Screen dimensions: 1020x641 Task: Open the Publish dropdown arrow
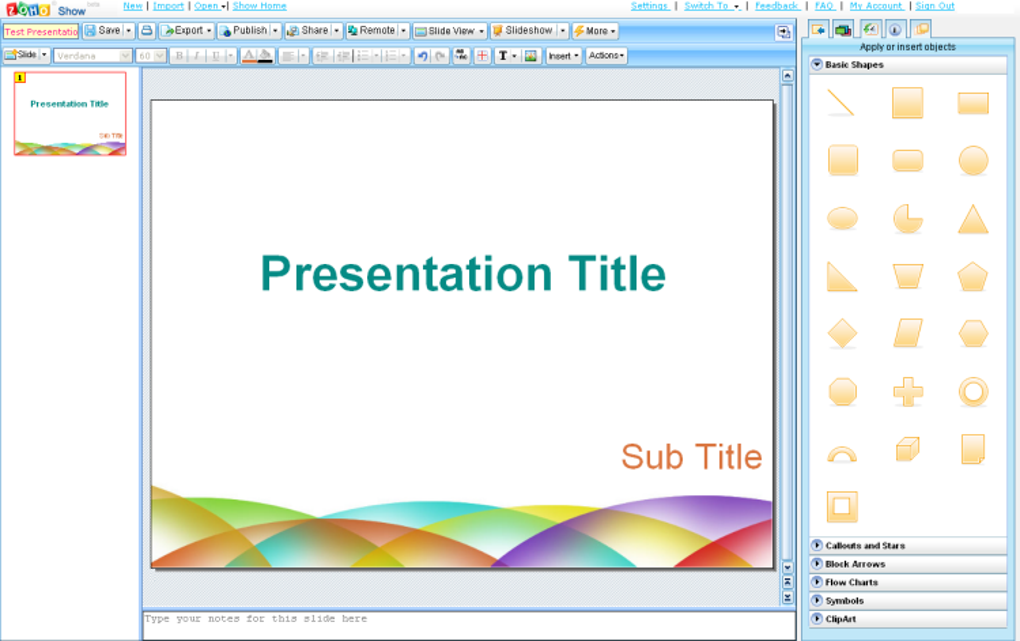(x=275, y=31)
